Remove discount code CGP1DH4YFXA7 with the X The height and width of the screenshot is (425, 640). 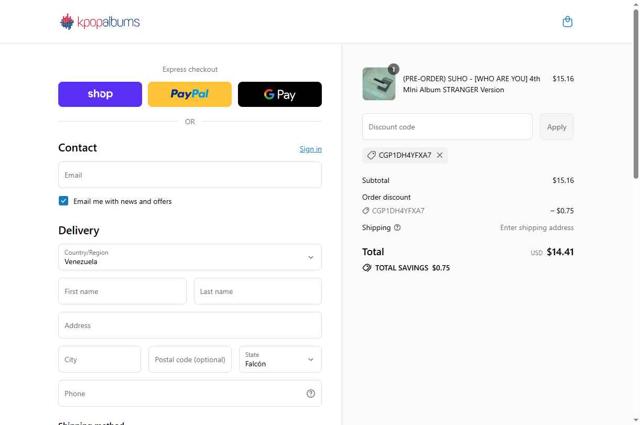point(440,155)
